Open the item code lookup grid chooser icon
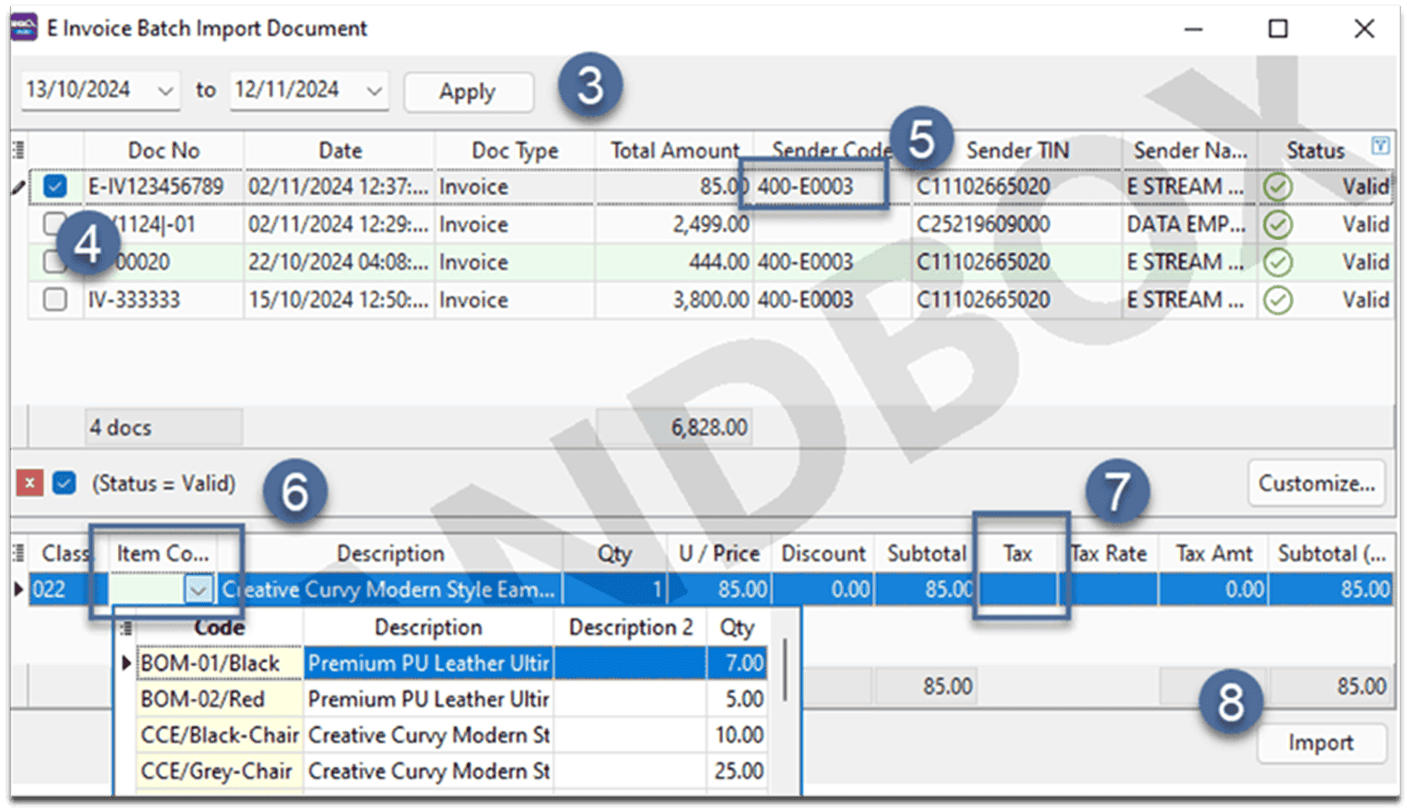This screenshot has width=1407, height=812. tap(127, 628)
